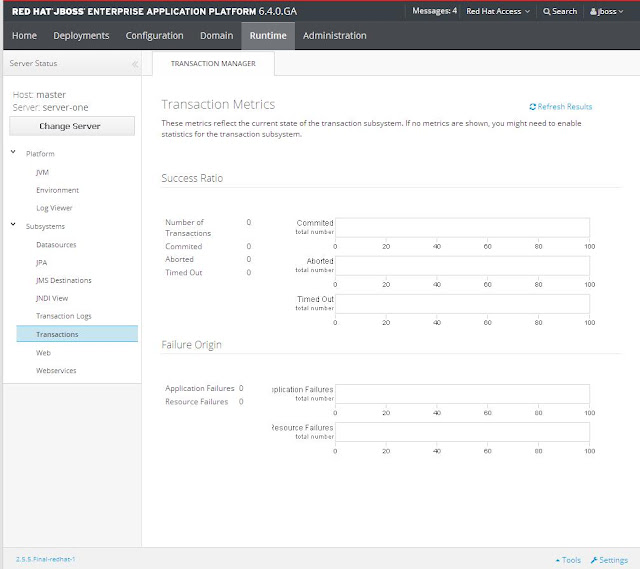Click the Aborted total number bar
This screenshot has height=569, width=640.
462,265
